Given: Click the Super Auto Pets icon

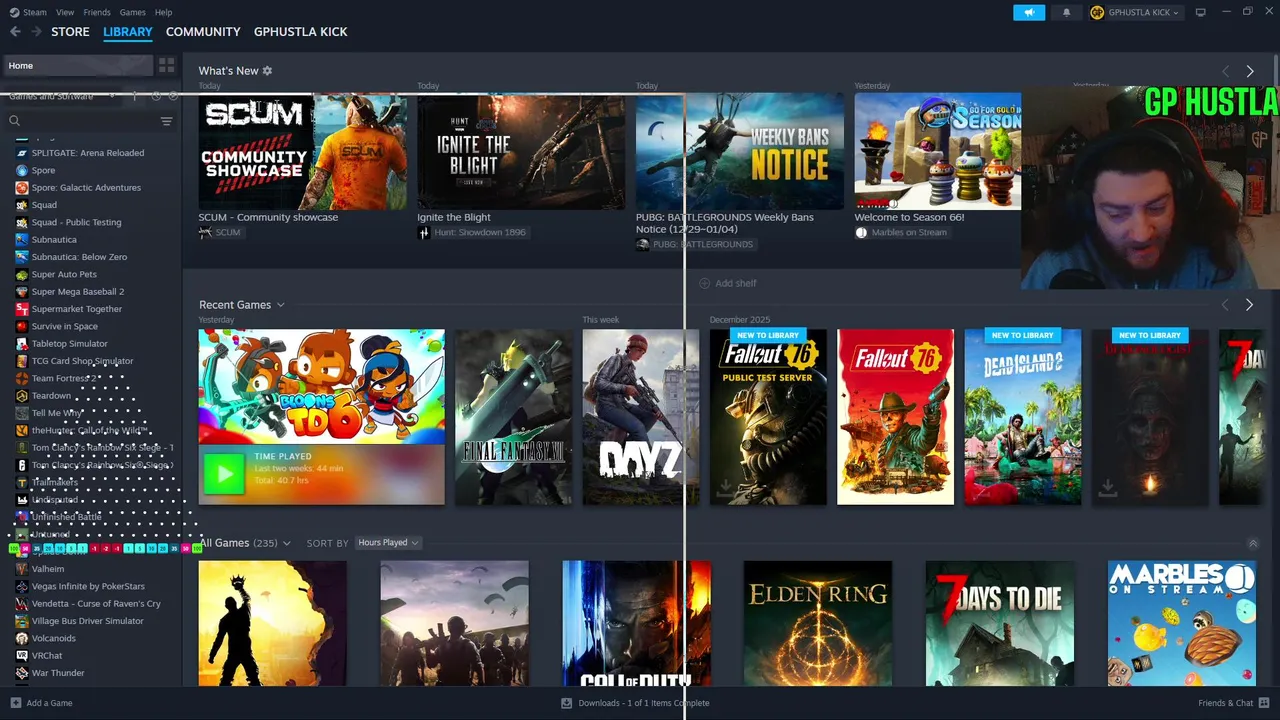Looking at the screenshot, I should click(x=22, y=274).
